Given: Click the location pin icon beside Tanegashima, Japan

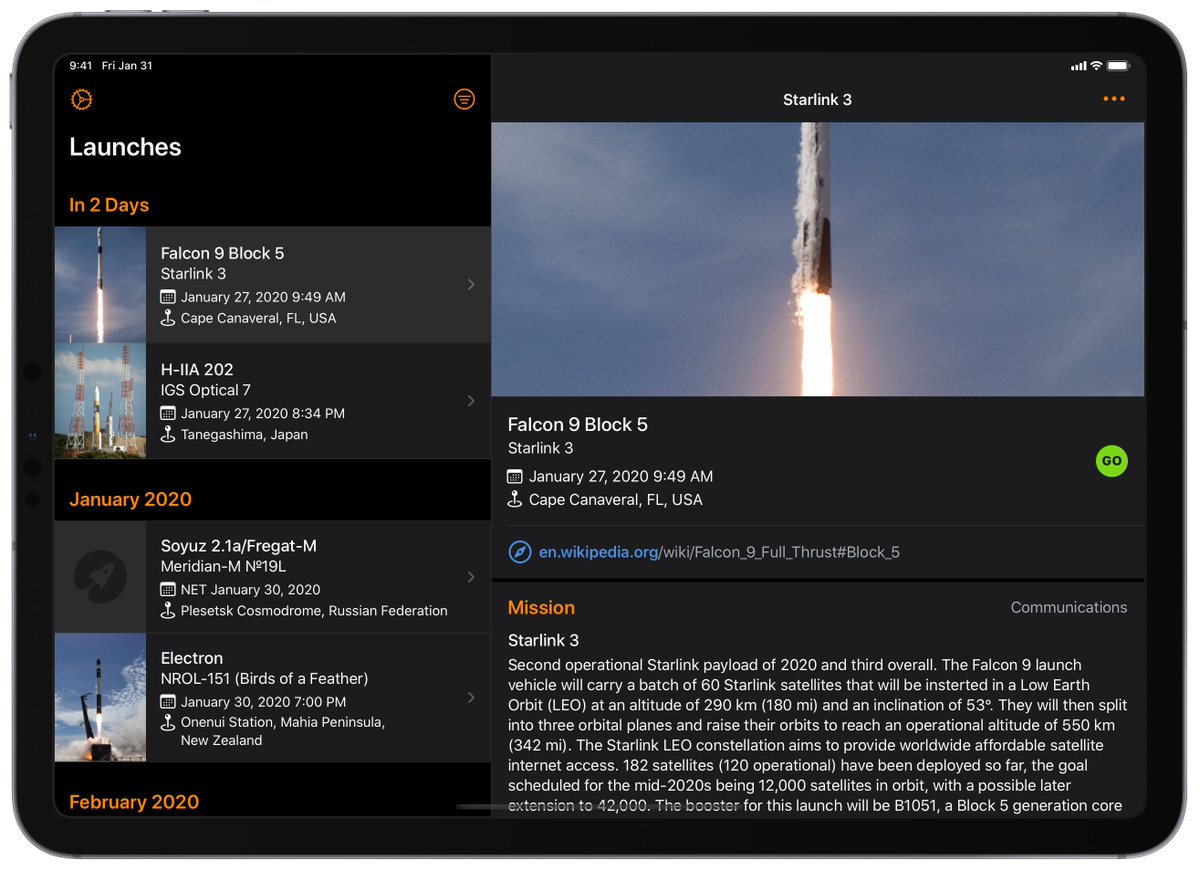Looking at the screenshot, I should pos(168,434).
